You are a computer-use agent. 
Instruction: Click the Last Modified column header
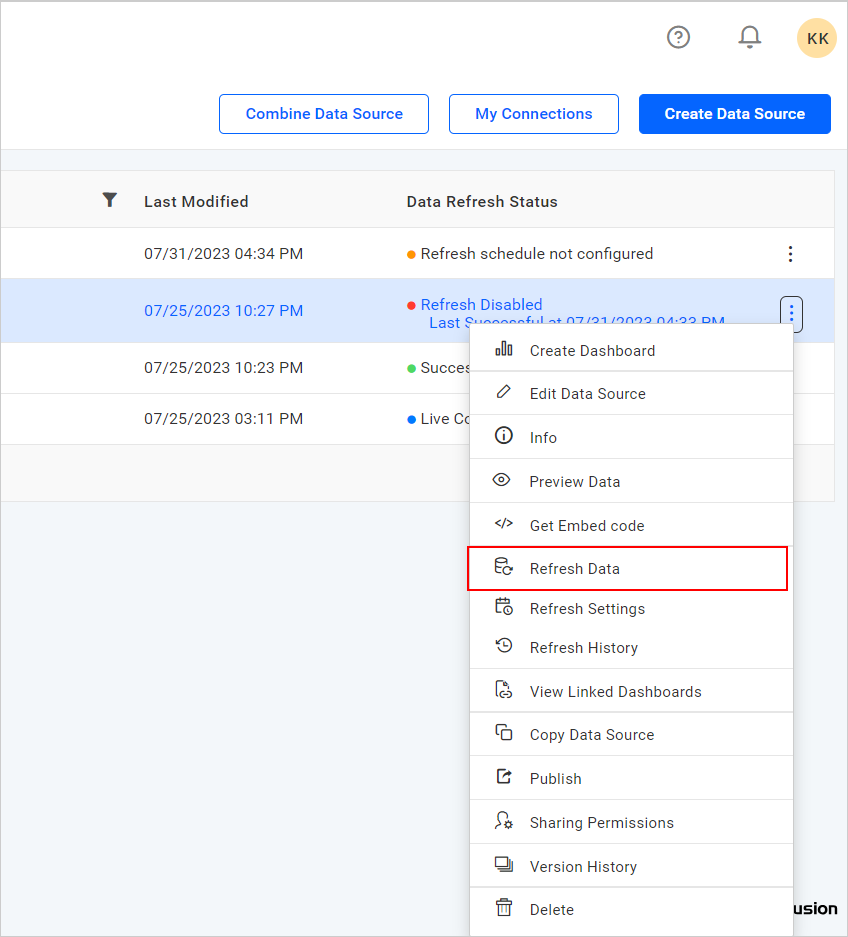tap(196, 201)
